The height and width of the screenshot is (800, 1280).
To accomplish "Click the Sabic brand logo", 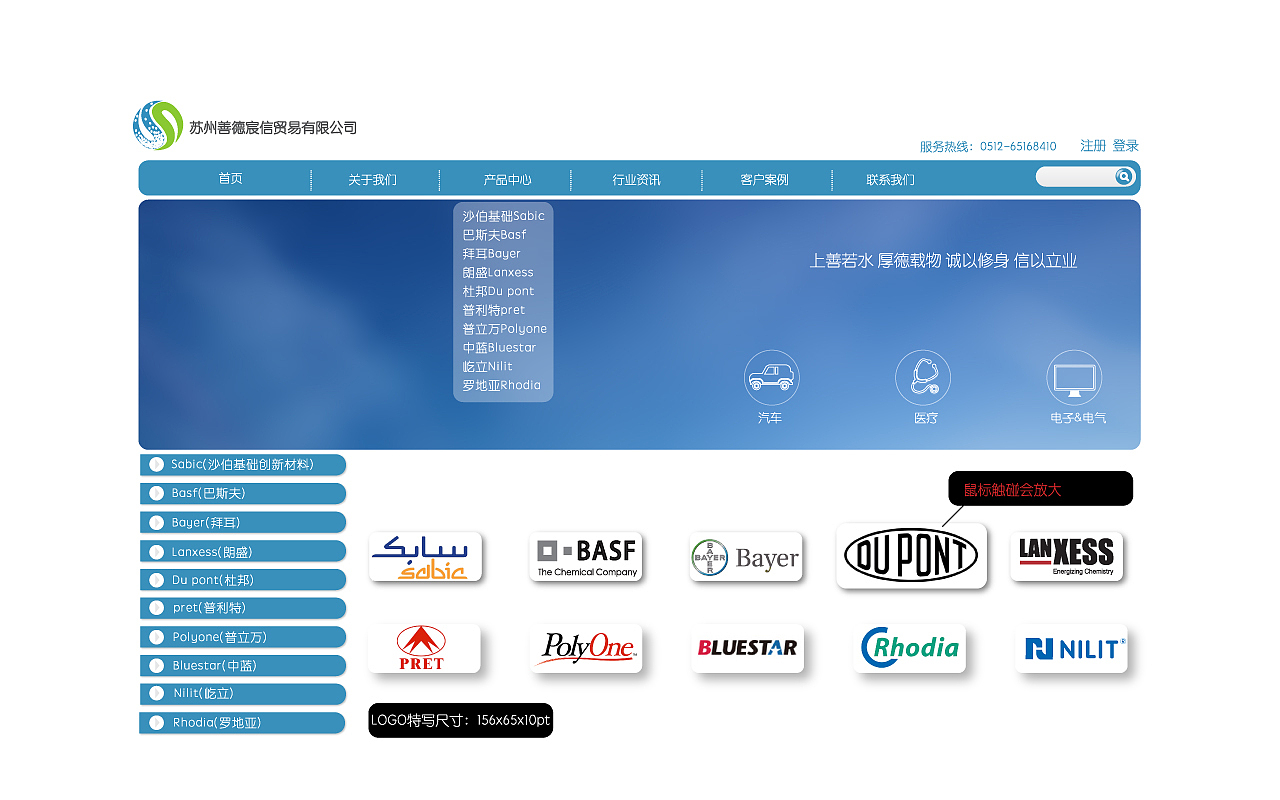I will pyautogui.click(x=425, y=557).
